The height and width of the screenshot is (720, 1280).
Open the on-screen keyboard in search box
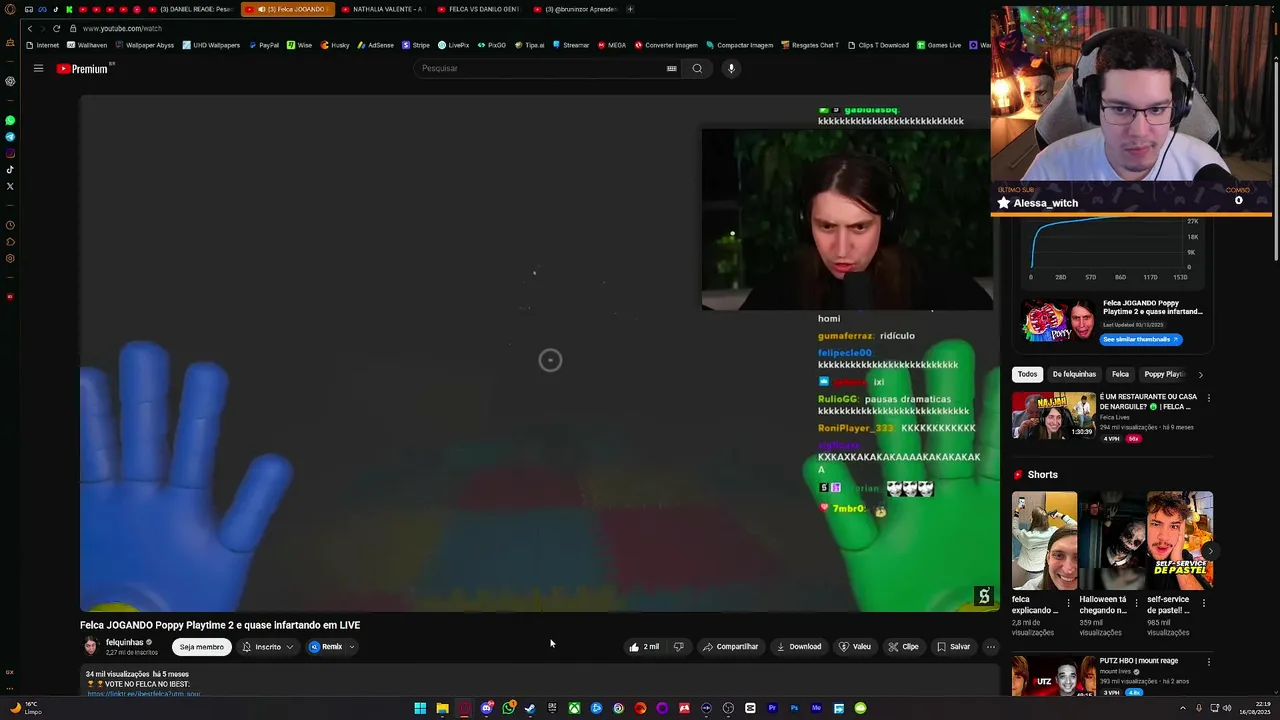[671, 68]
